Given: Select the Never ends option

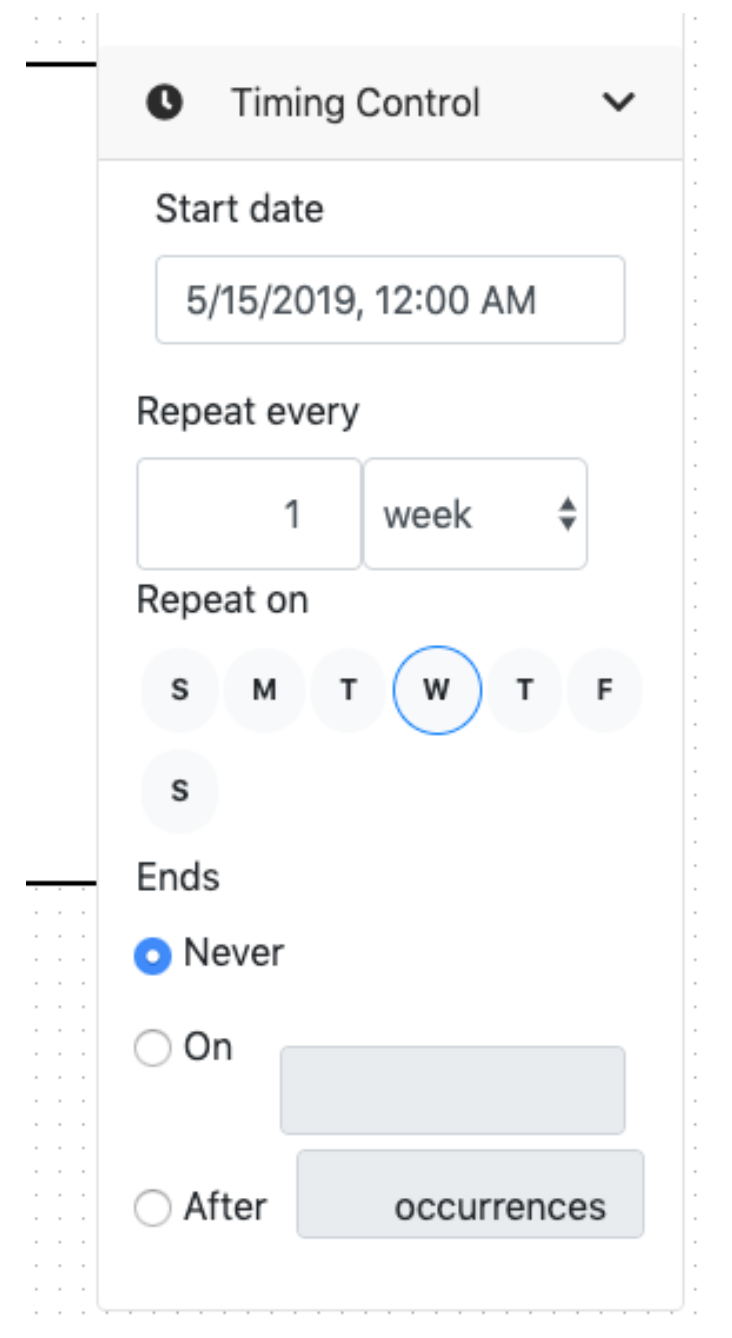Looking at the screenshot, I should tap(152, 954).
